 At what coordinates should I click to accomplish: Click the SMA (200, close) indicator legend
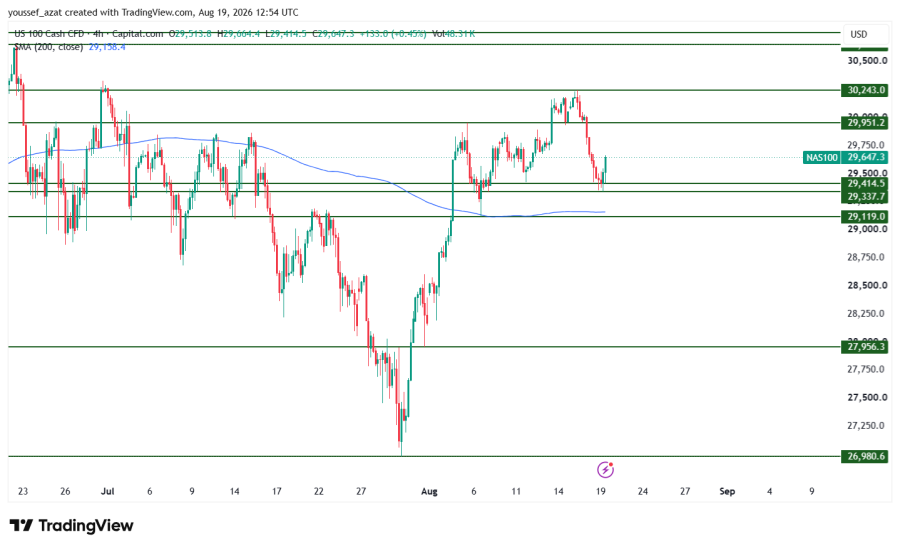[x=49, y=47]
